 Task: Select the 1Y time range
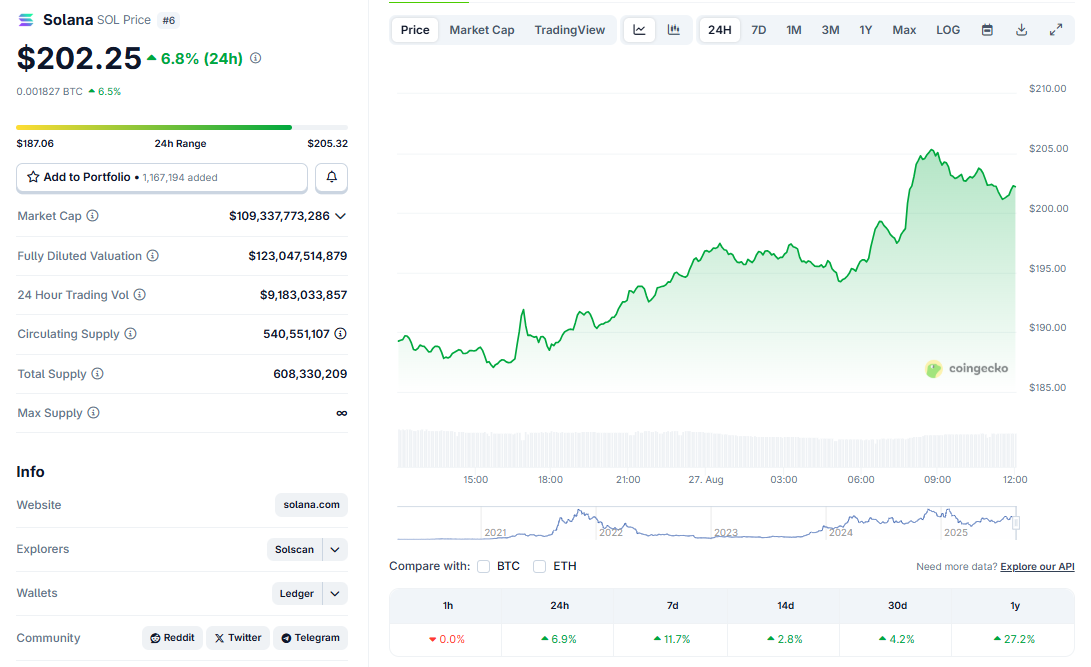click(866, 30)
